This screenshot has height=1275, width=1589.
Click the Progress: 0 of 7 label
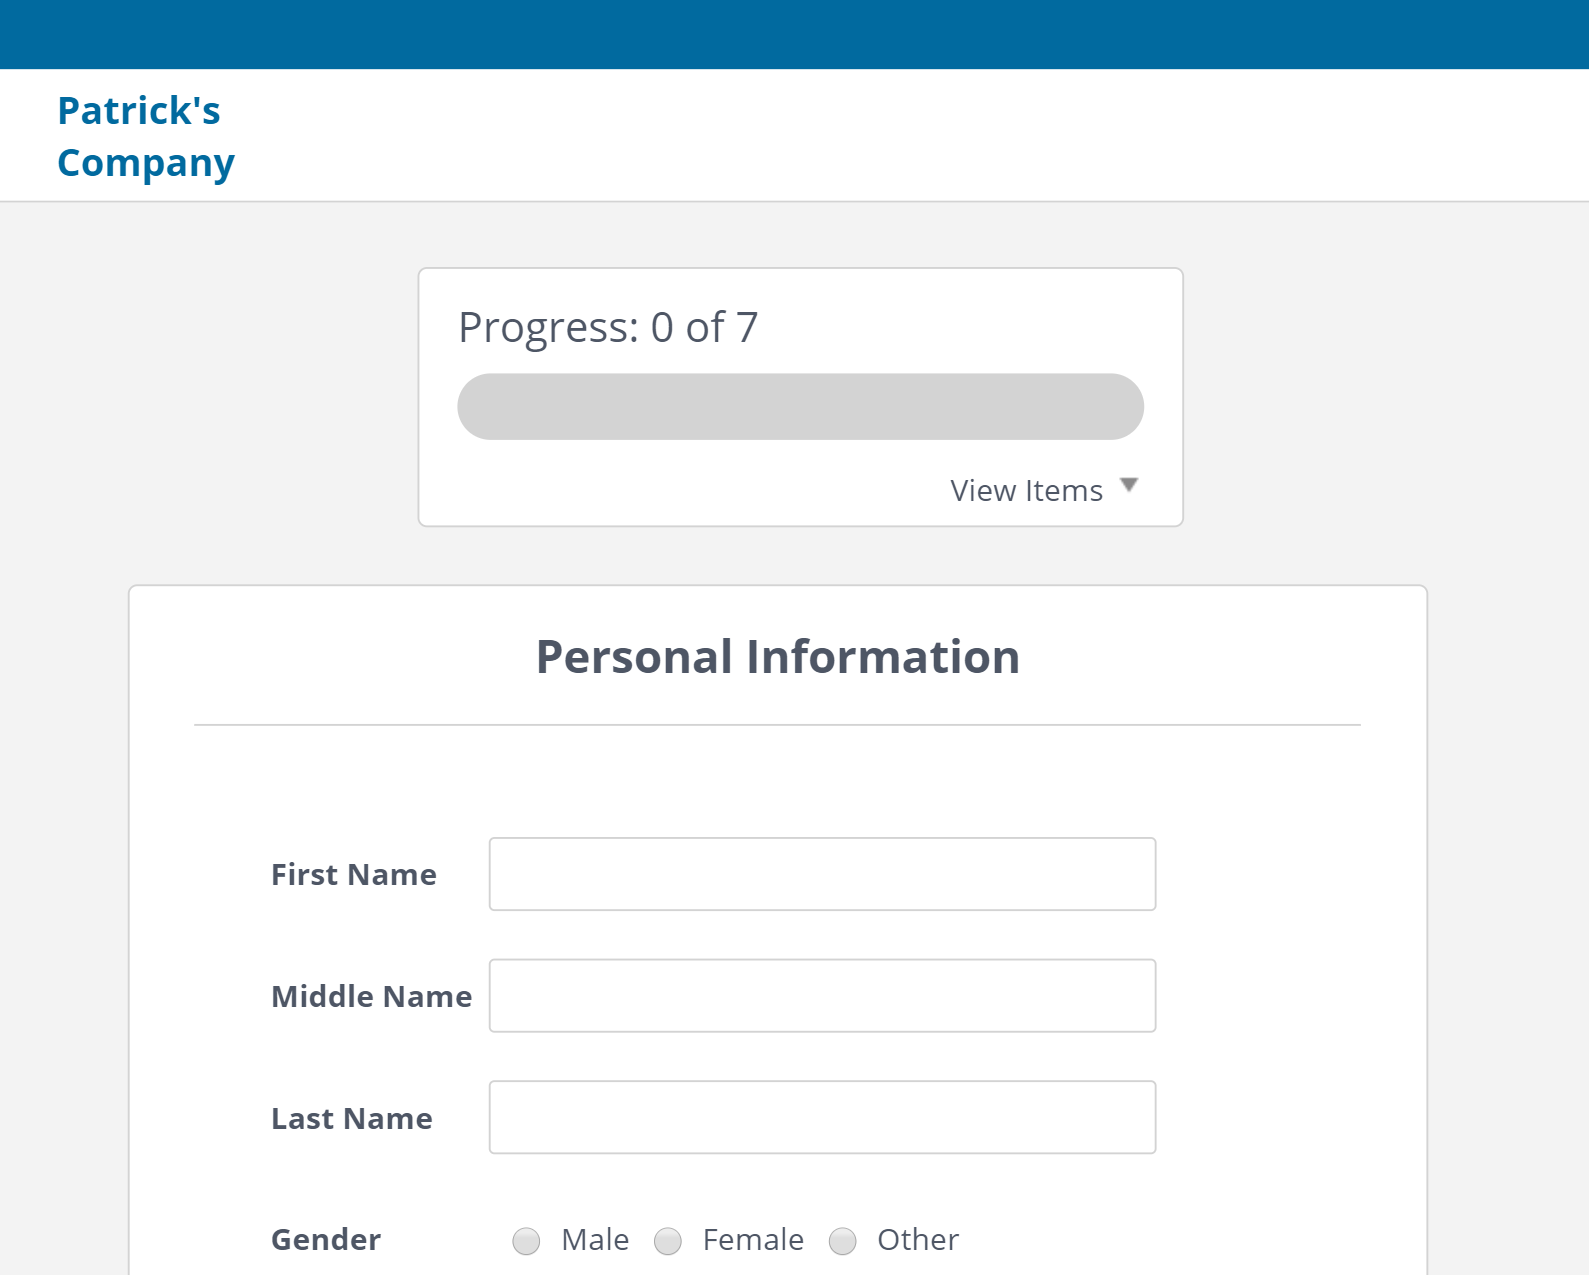pos(607,327)
